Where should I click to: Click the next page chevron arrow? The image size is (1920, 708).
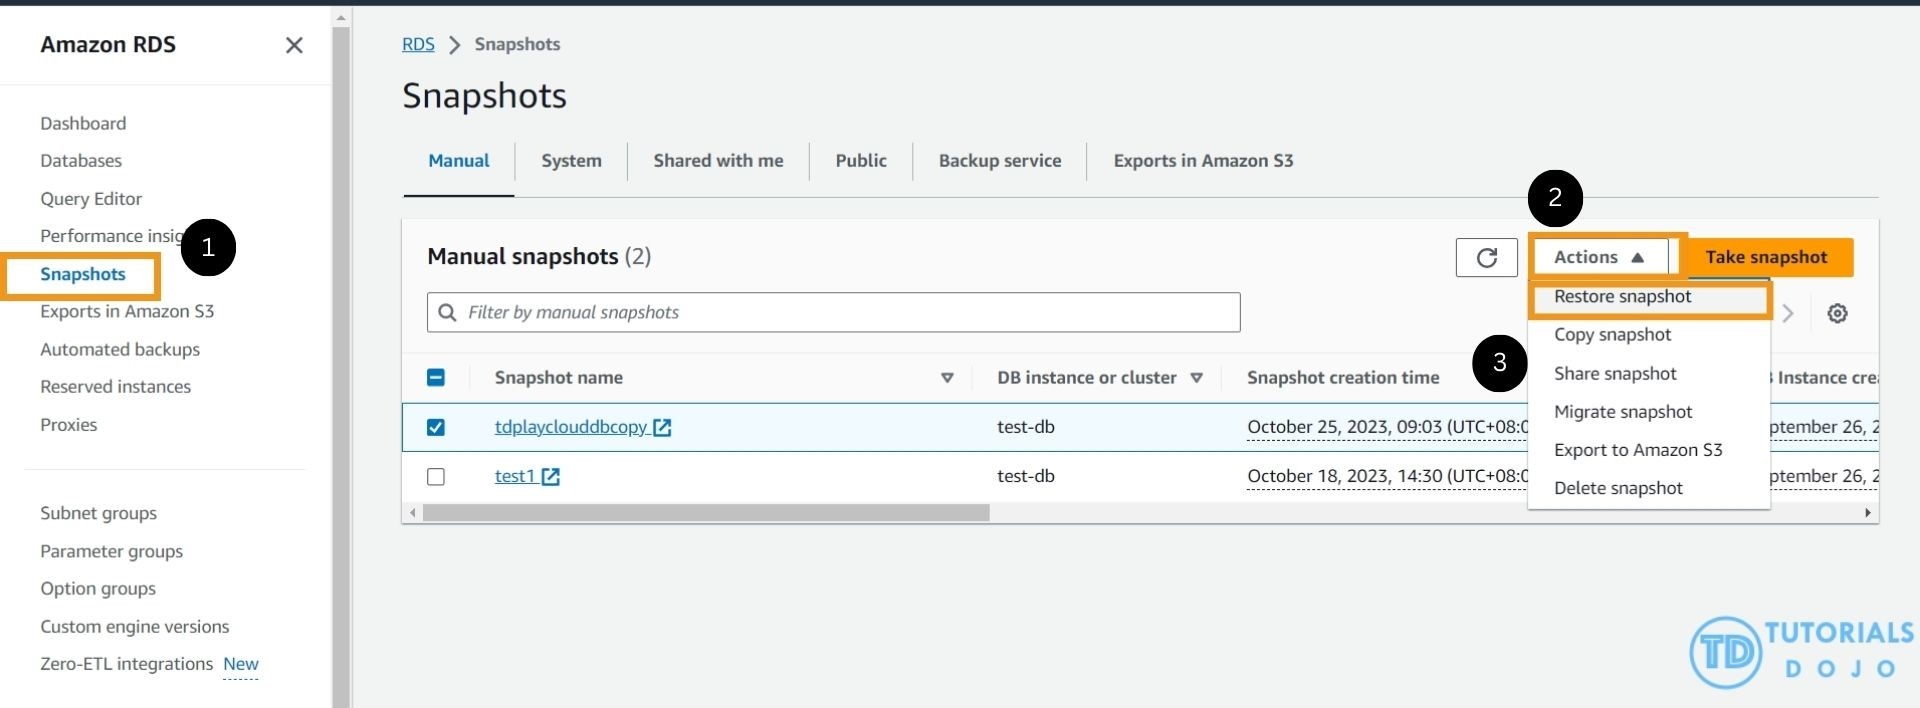[1788, 314]
